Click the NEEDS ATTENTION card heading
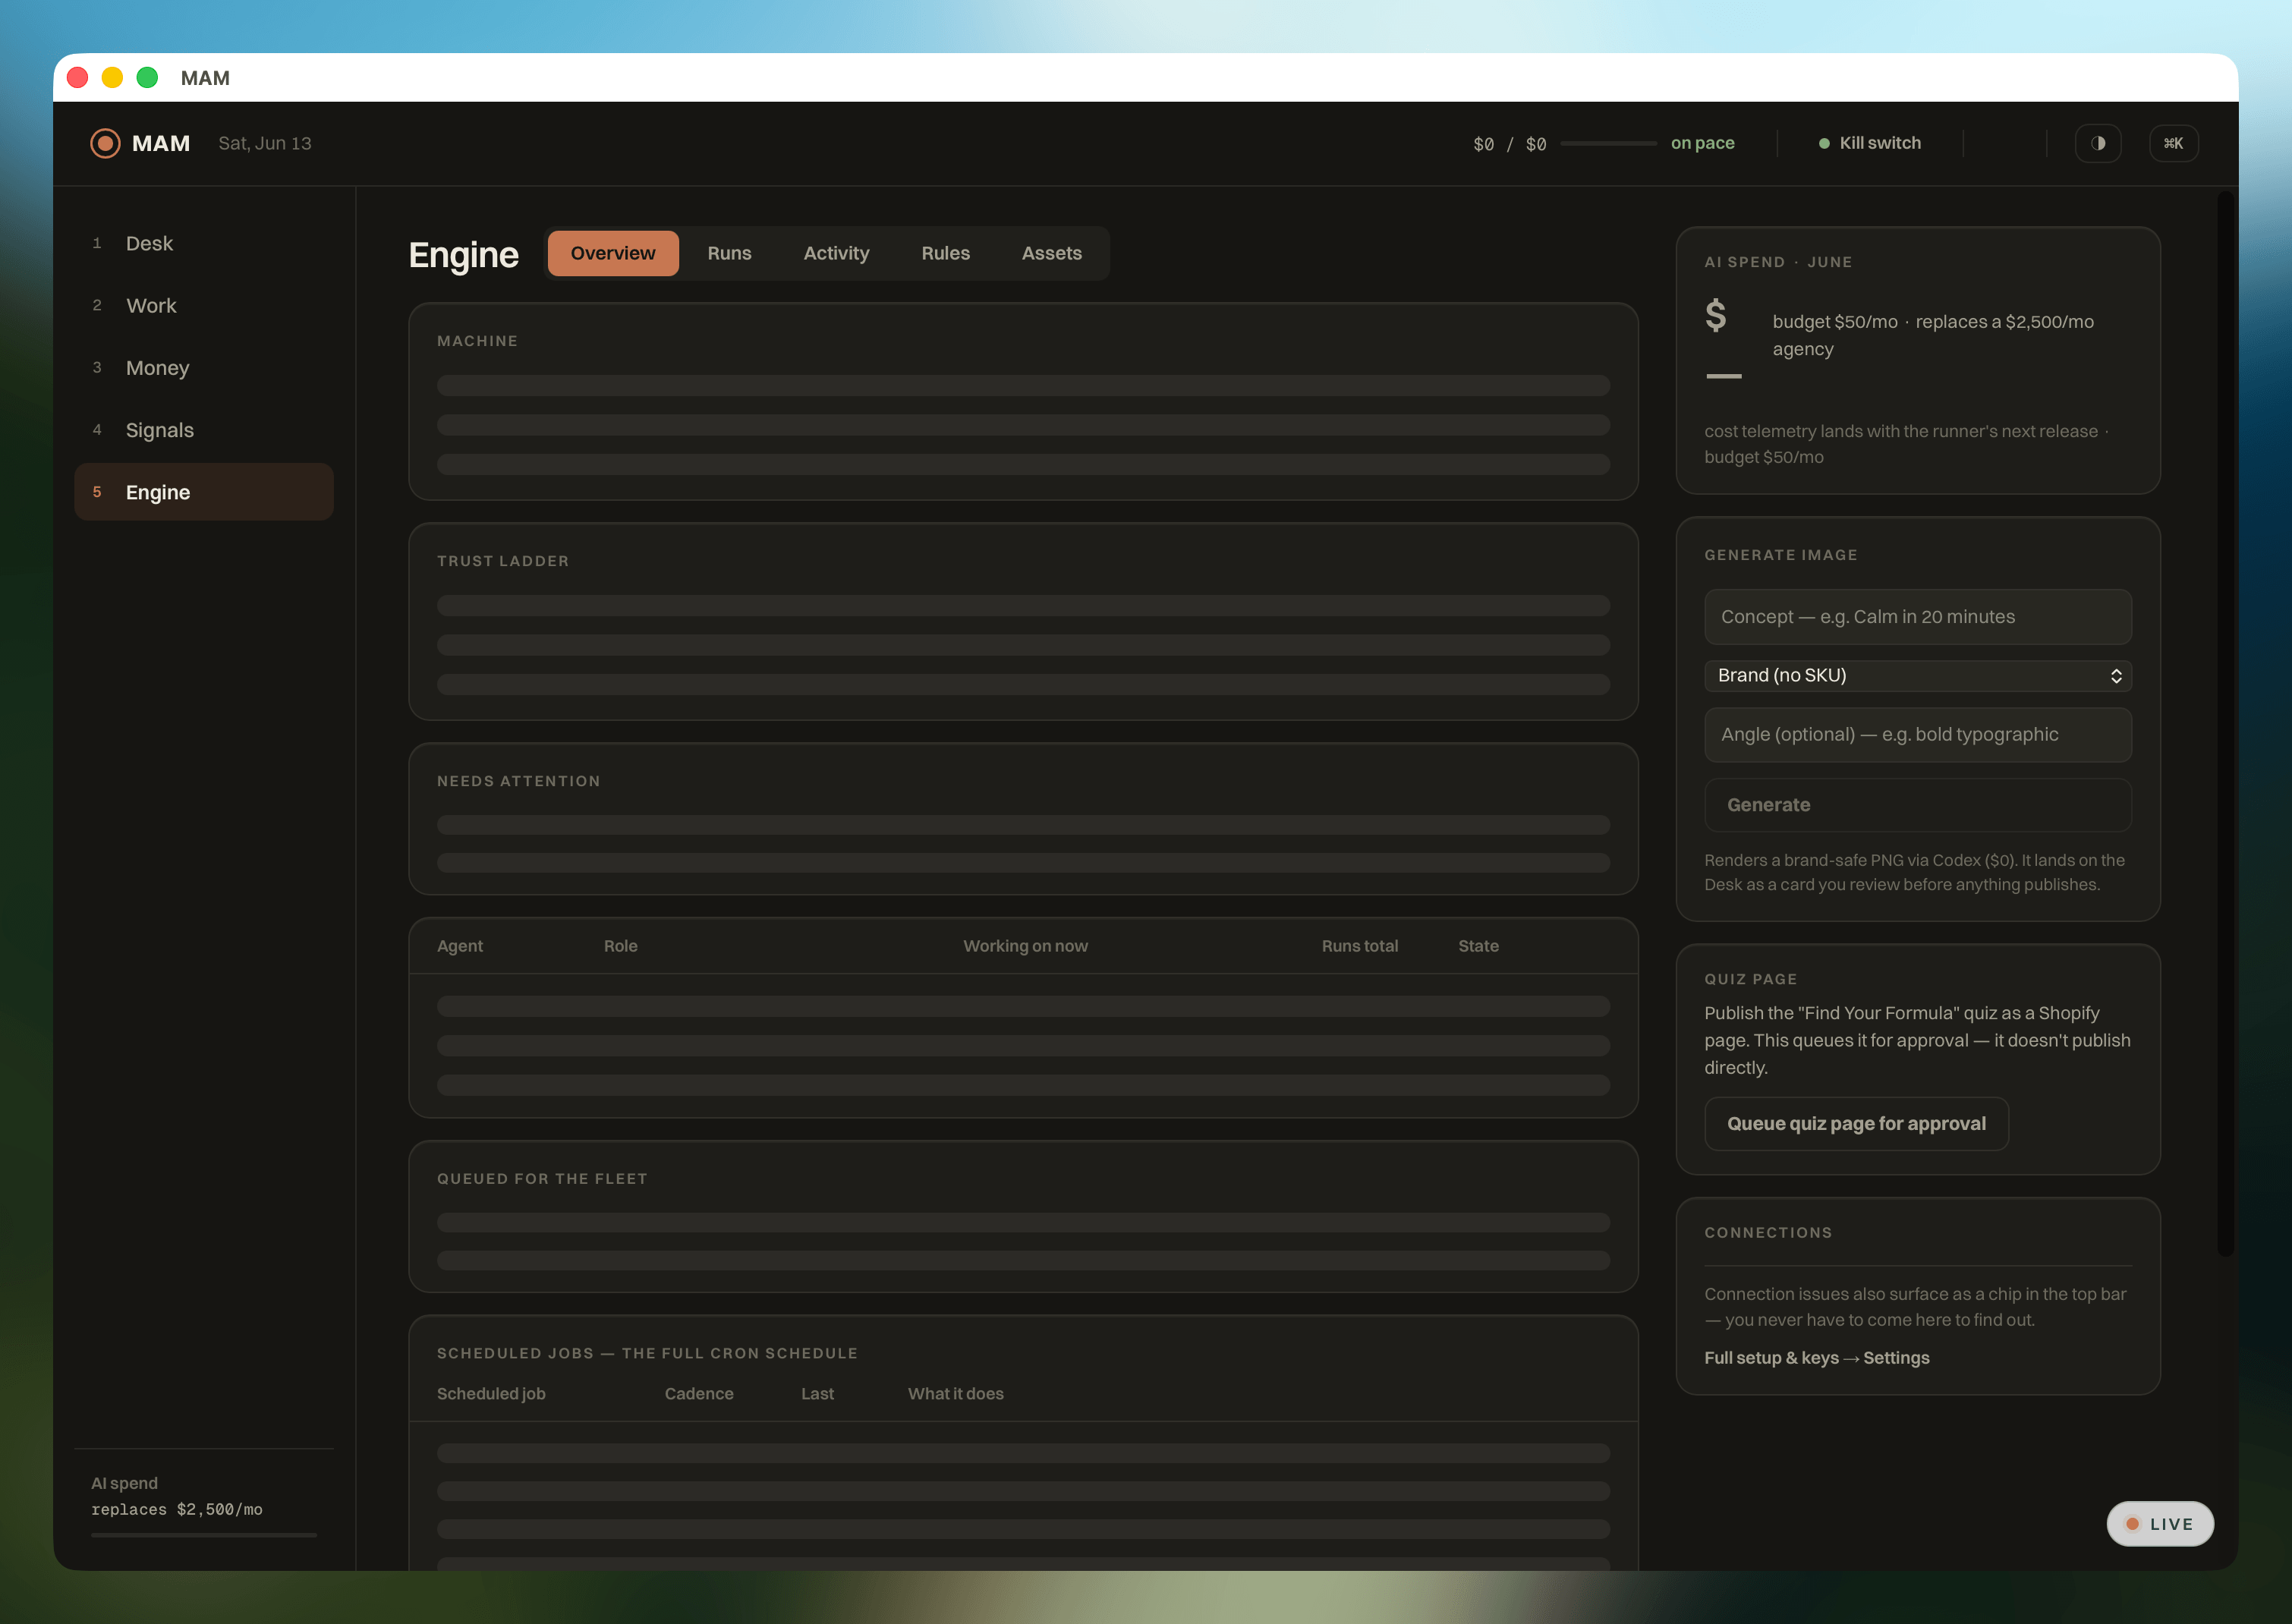 click(519, 781)
